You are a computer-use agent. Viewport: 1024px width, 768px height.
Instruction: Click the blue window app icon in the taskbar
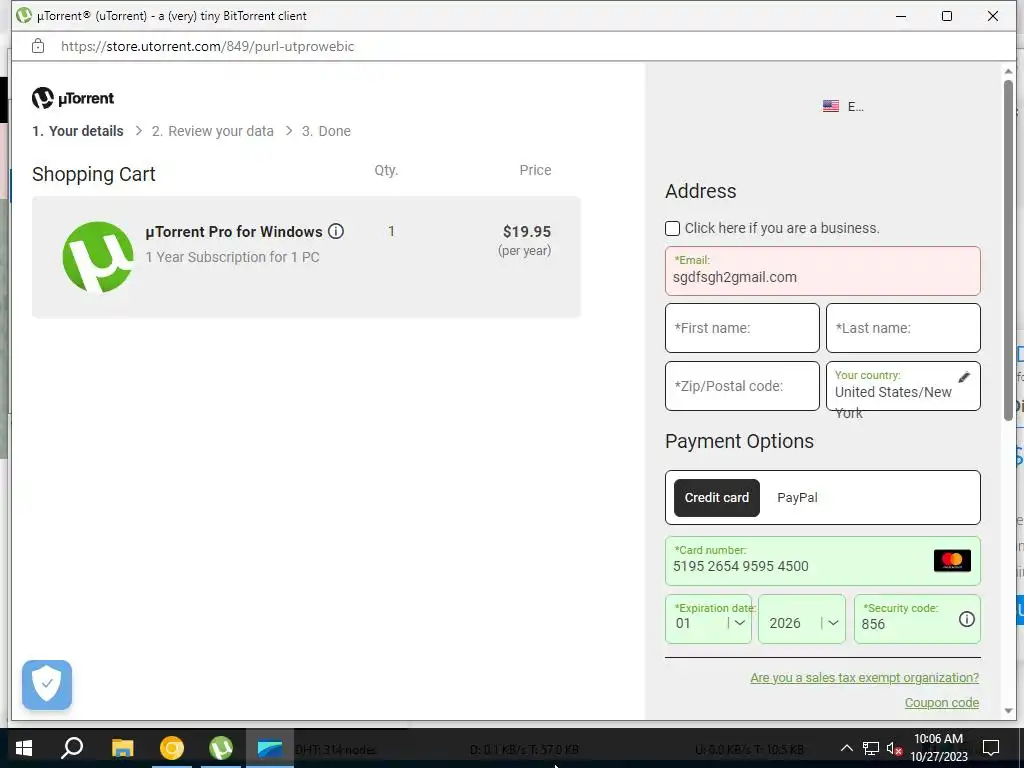pos(270,748)
